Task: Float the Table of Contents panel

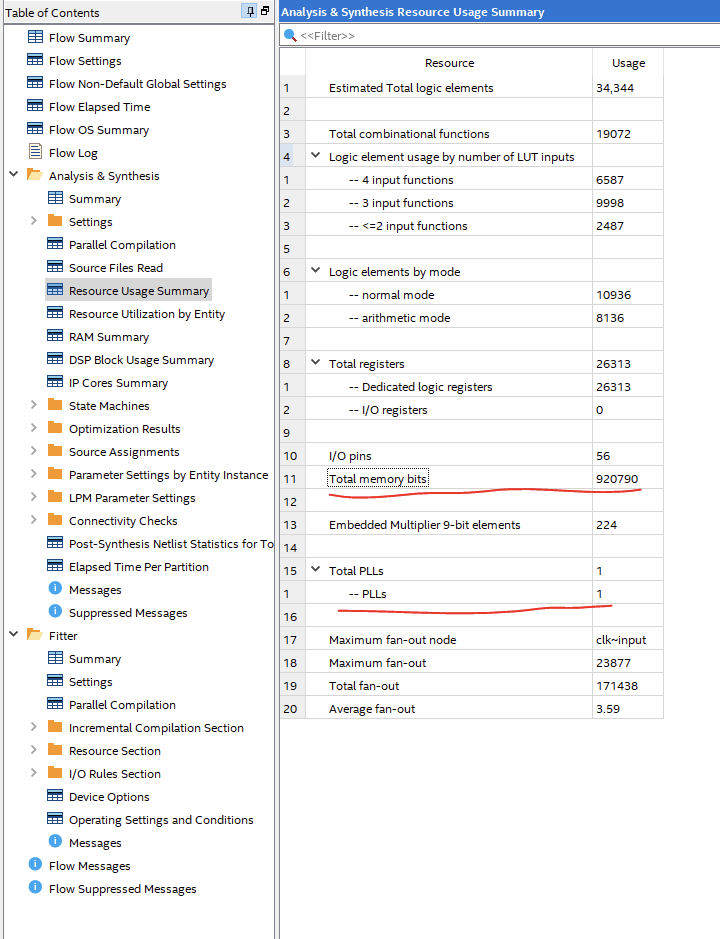Action: pos(265,12)
